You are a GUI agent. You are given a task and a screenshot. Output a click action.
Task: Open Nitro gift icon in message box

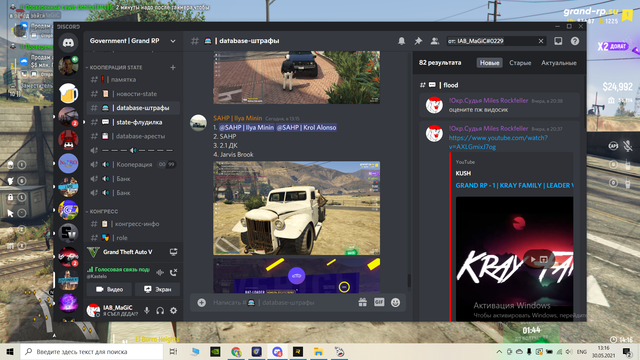click(x=362, y=302)
